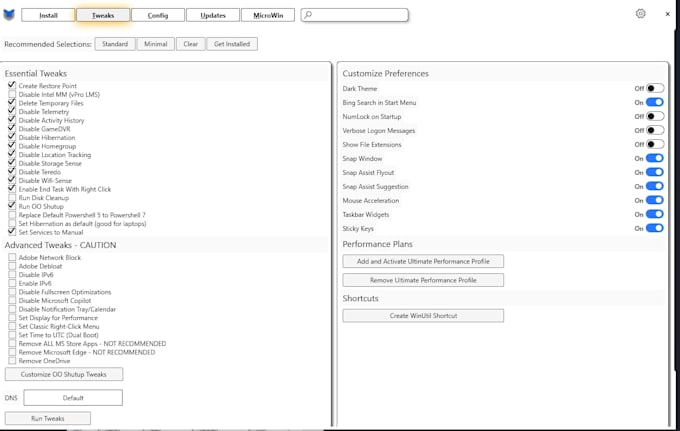
Task: Check Remove ALL MS Store Apps
Action: coord(12,343)
